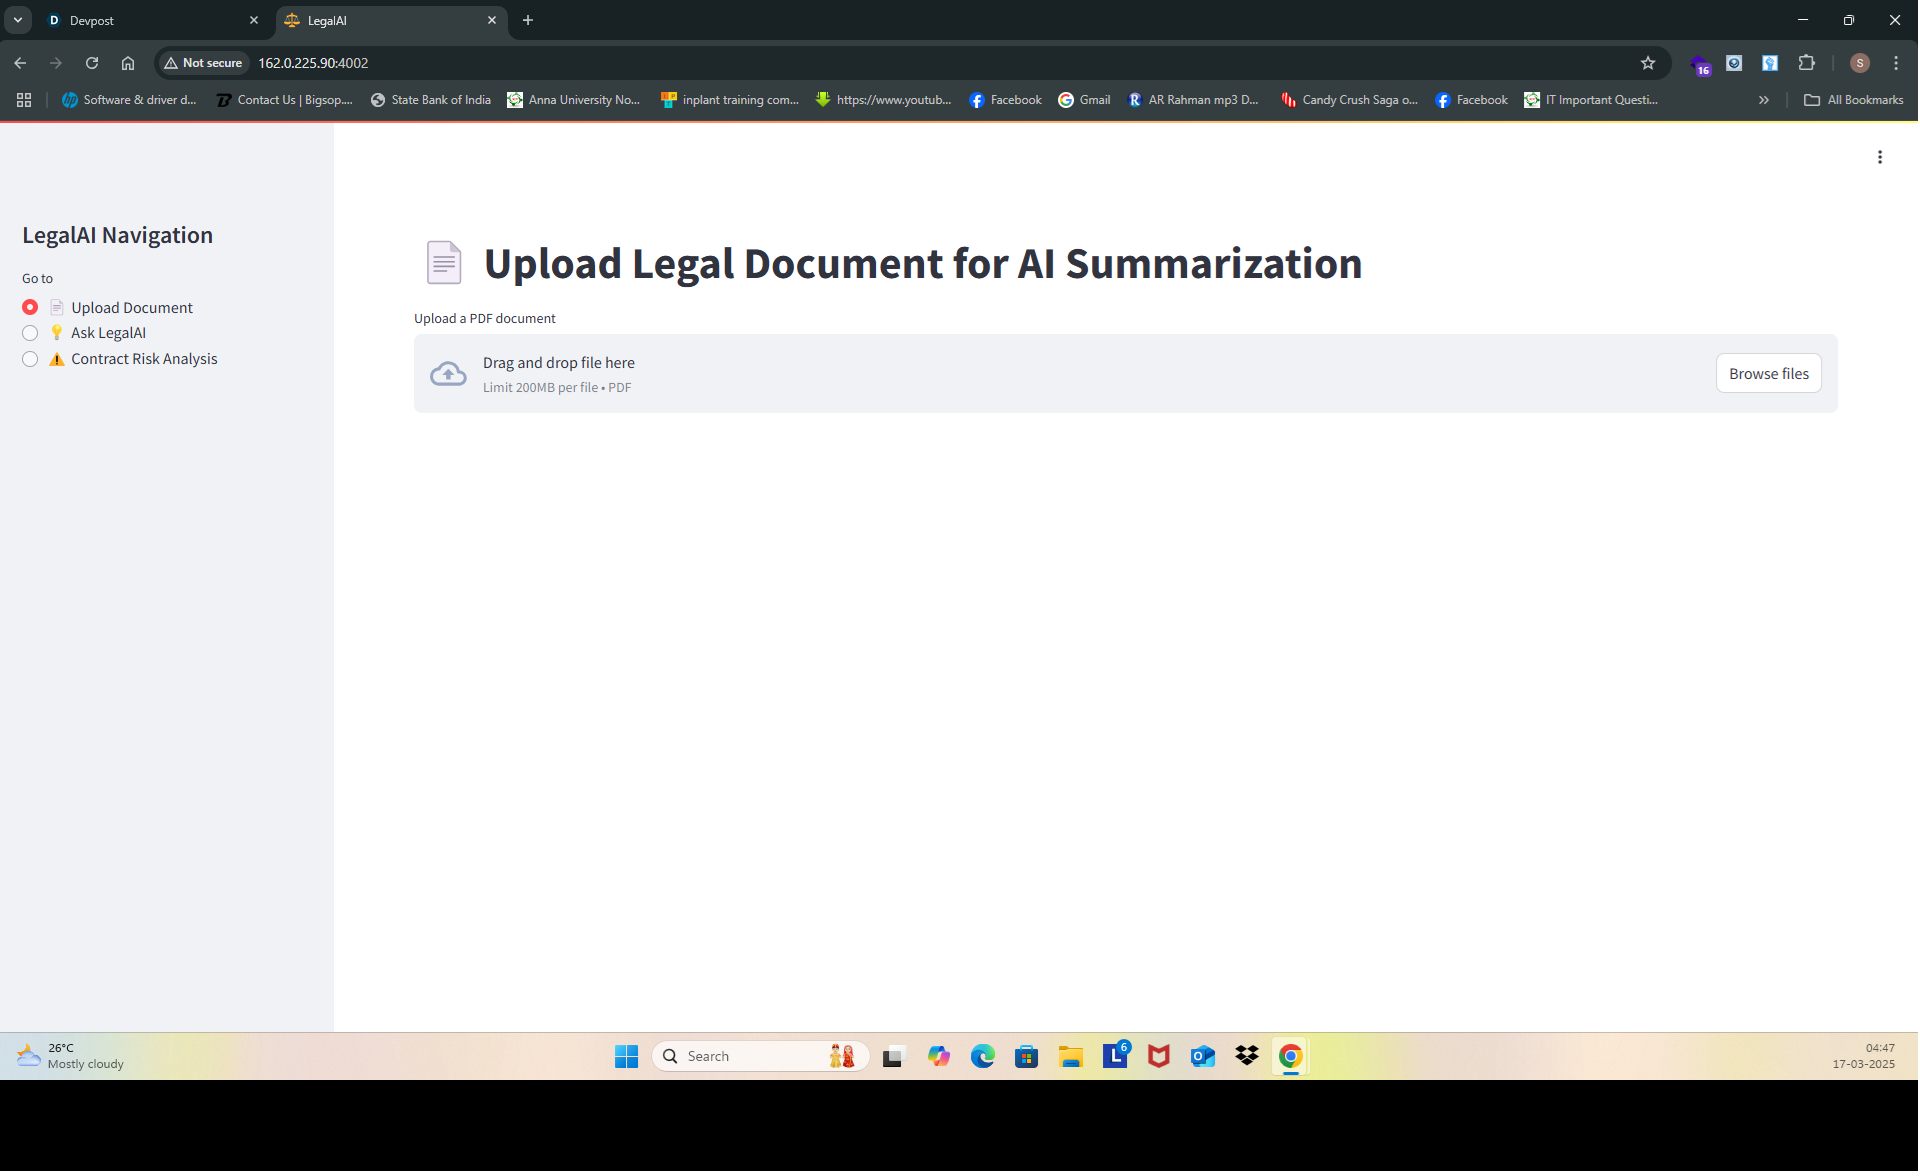This screenshot has height=1176, width=1920.
Task: Click the Browse files button
Action: pos(1768,373)
